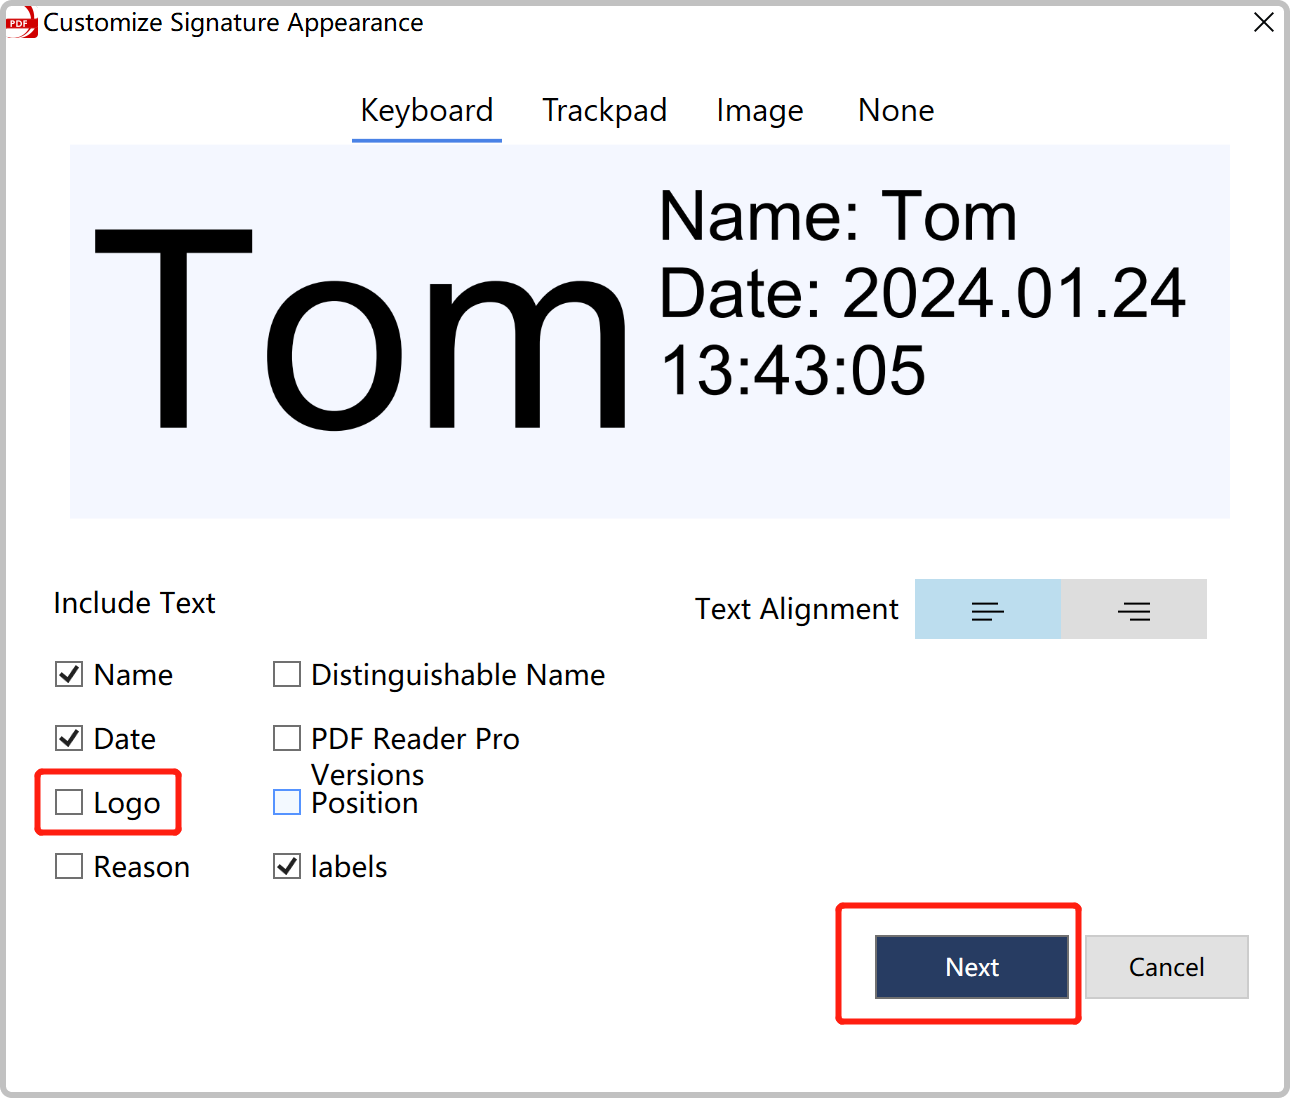Viewport: 1290px width, 1098px height.
Task: Switch to the Keyboard tab
Action: 427,111
